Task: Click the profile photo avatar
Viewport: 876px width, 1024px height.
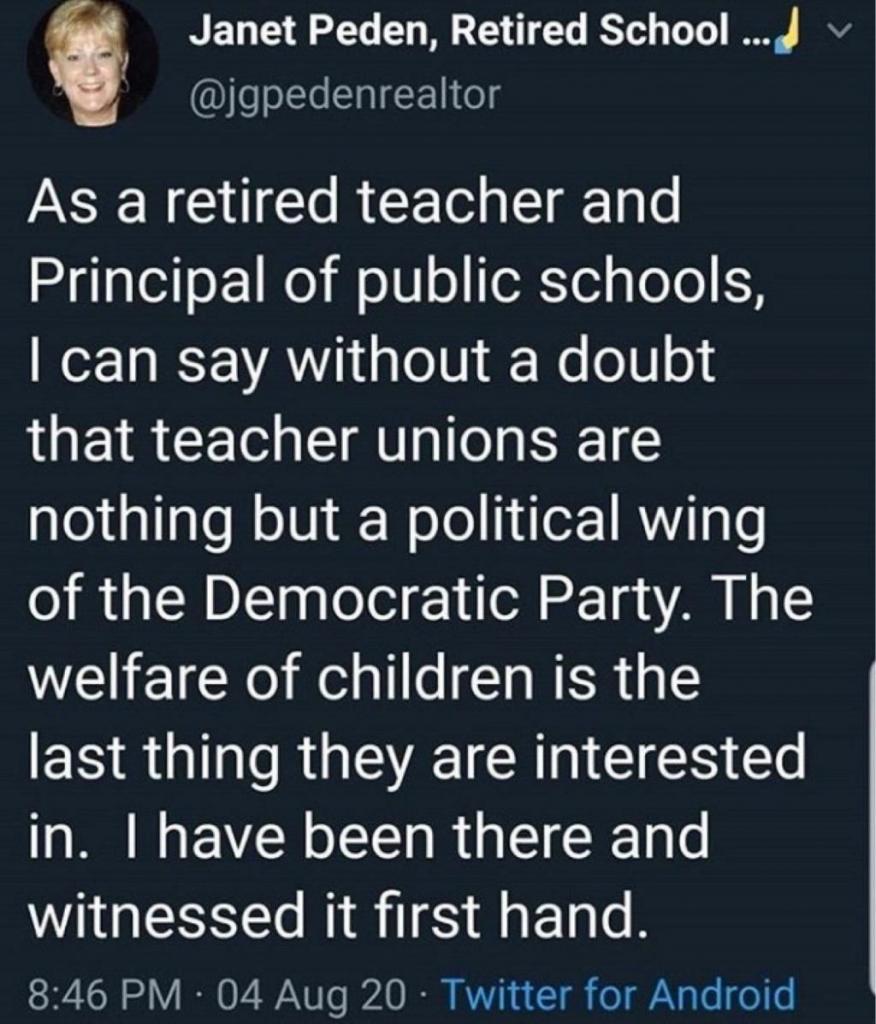Action: pyautogui.click(x=90, y=62)
